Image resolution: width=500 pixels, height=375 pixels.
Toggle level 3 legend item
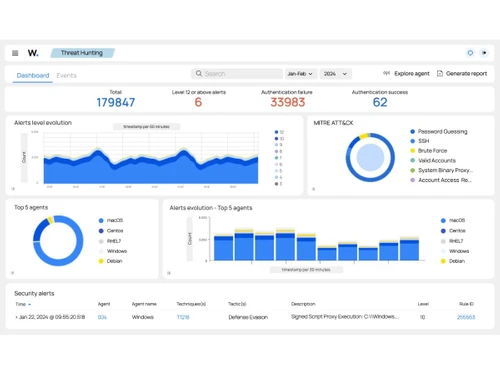tap(279, 184)
